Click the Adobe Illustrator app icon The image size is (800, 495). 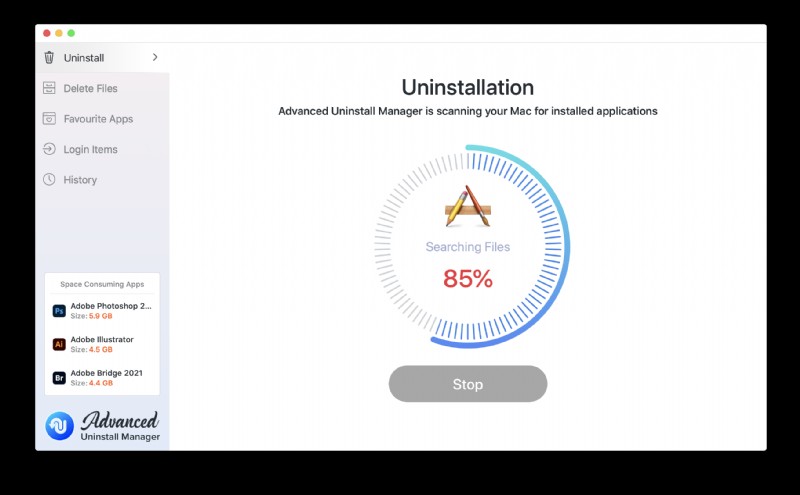coord(59,344)
